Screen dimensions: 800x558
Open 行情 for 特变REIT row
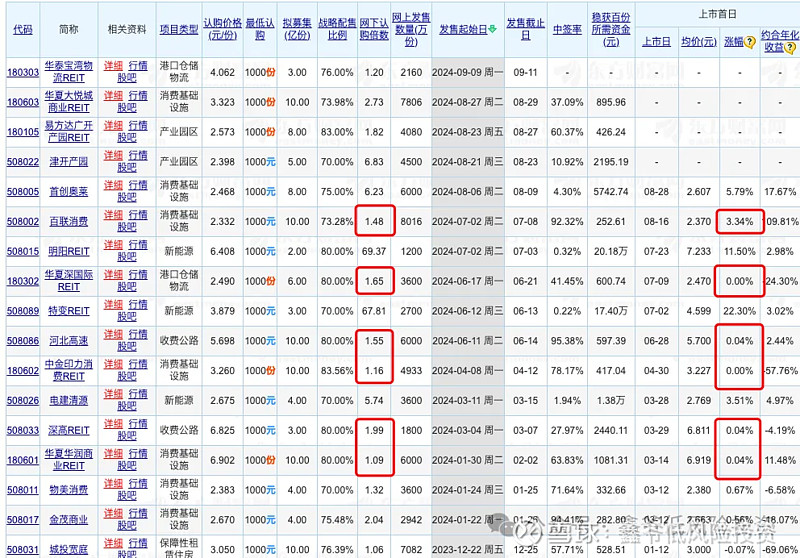pyautogui.click(x=138, y=305)
